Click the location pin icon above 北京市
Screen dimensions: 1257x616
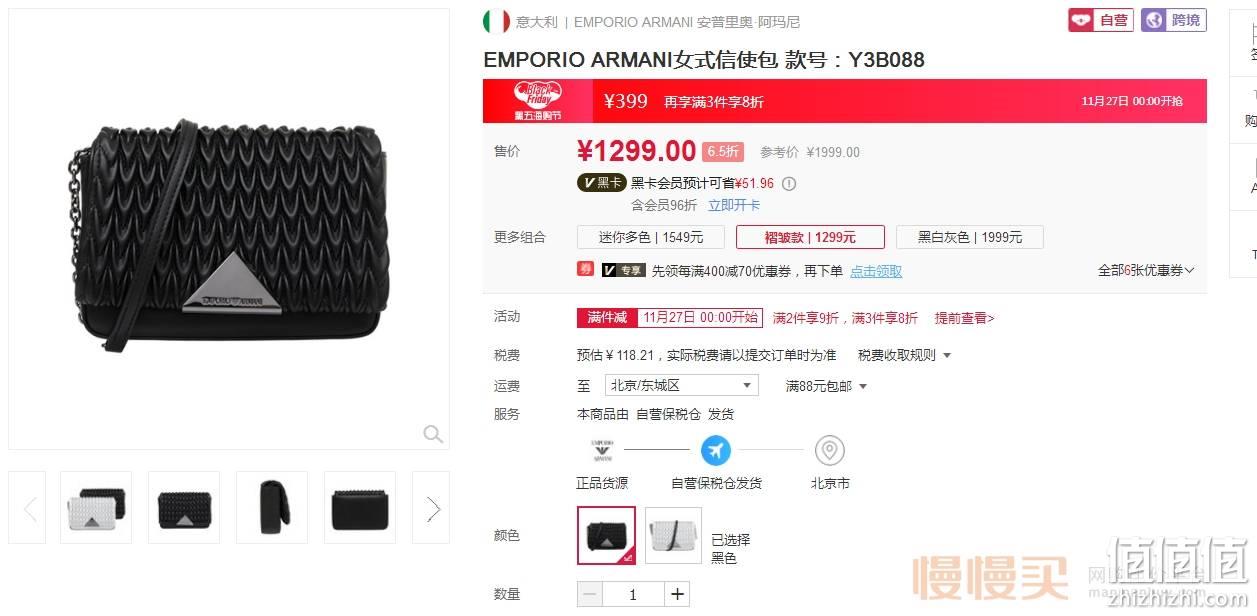click(830, 451)
